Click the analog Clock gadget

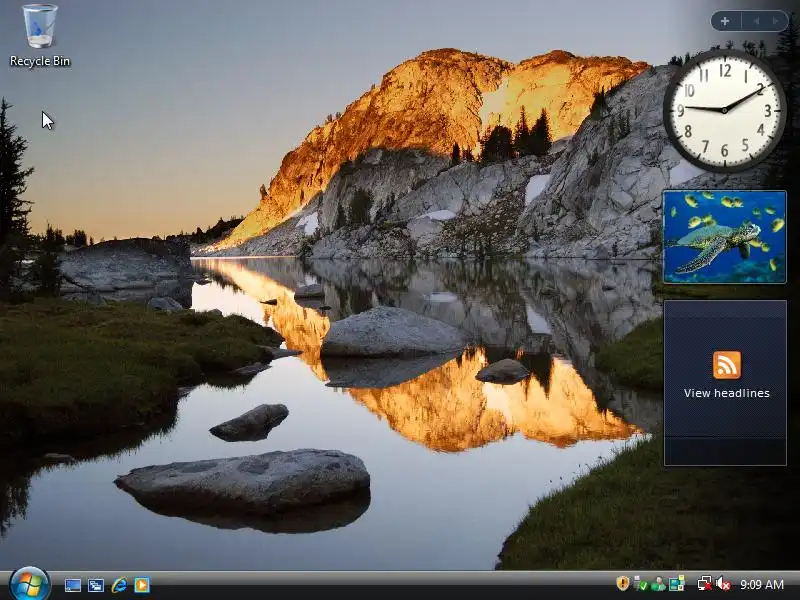(725, 110)
